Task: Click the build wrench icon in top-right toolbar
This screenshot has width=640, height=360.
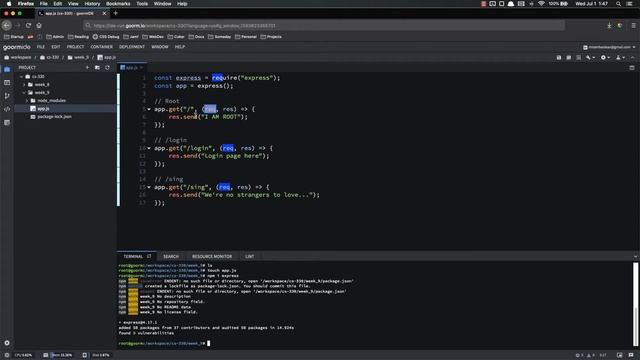Action: tap(588, 58)
